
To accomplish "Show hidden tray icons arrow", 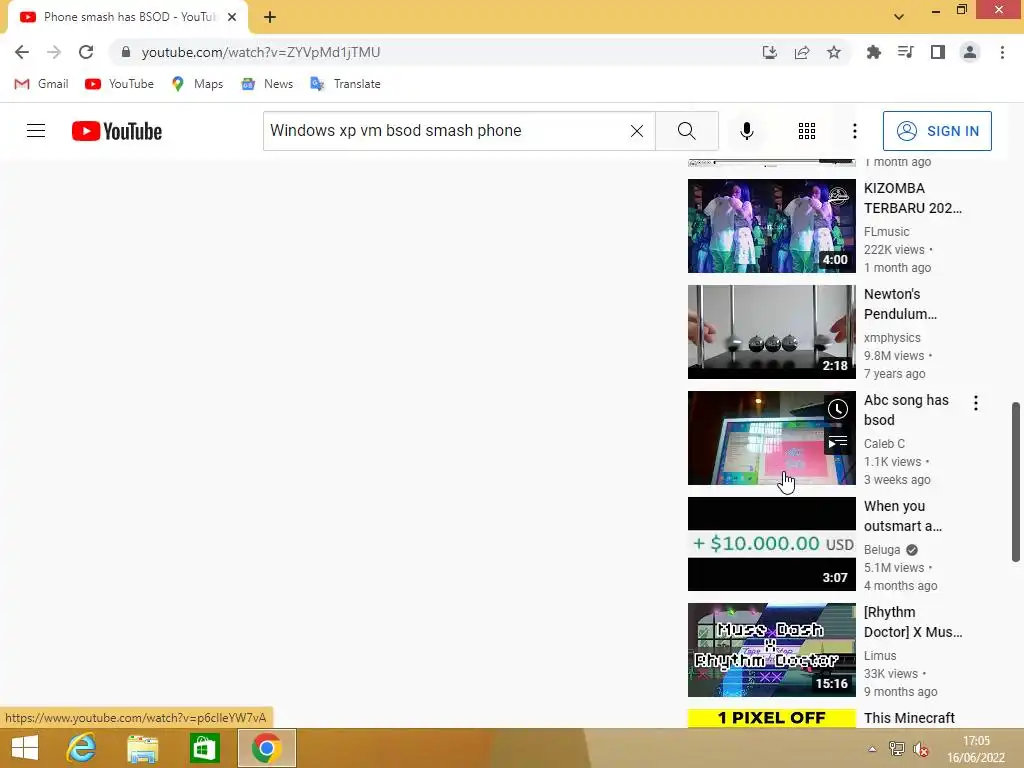I will (x=872, y=749).
